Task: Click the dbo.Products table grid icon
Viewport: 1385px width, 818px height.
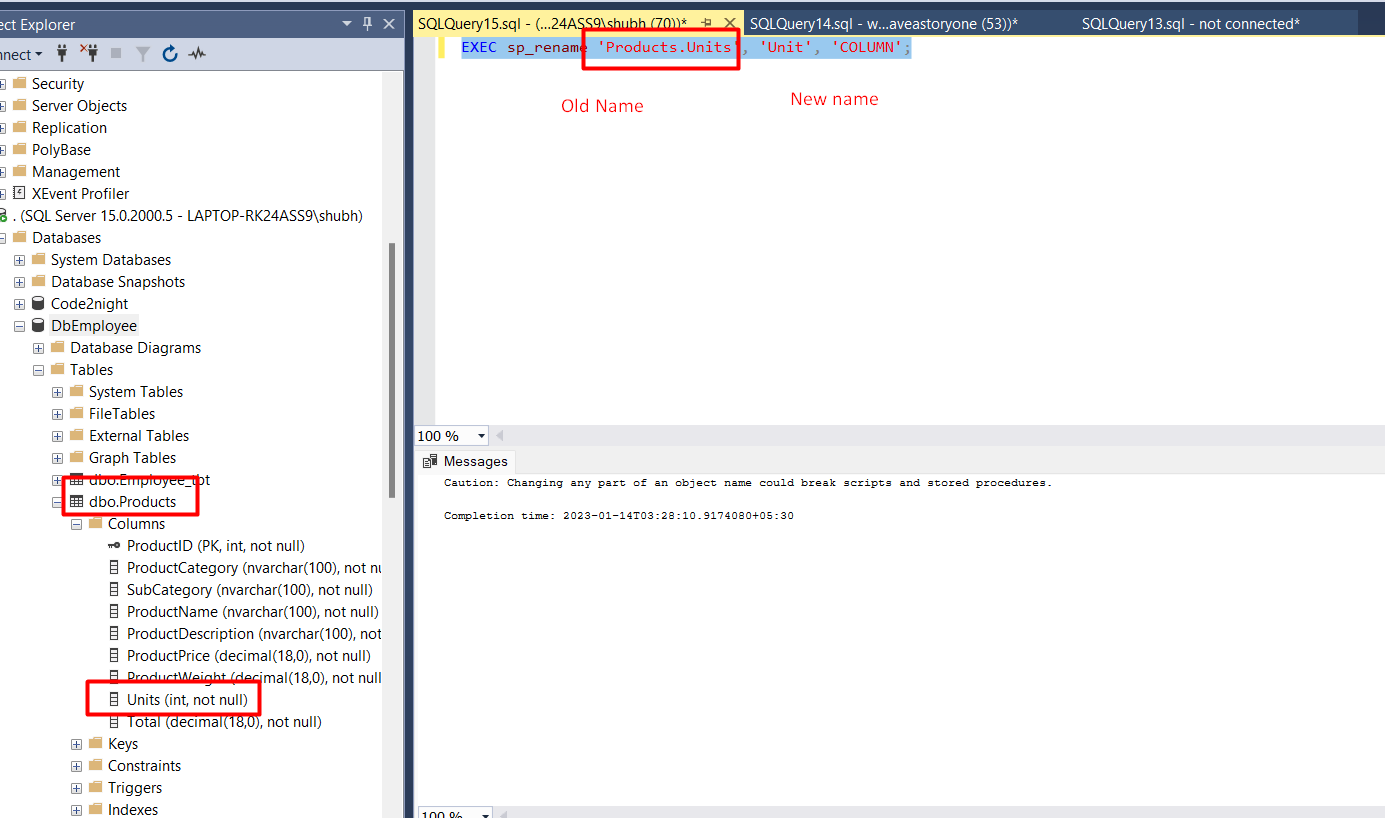Action: click(x=76, y=502)
